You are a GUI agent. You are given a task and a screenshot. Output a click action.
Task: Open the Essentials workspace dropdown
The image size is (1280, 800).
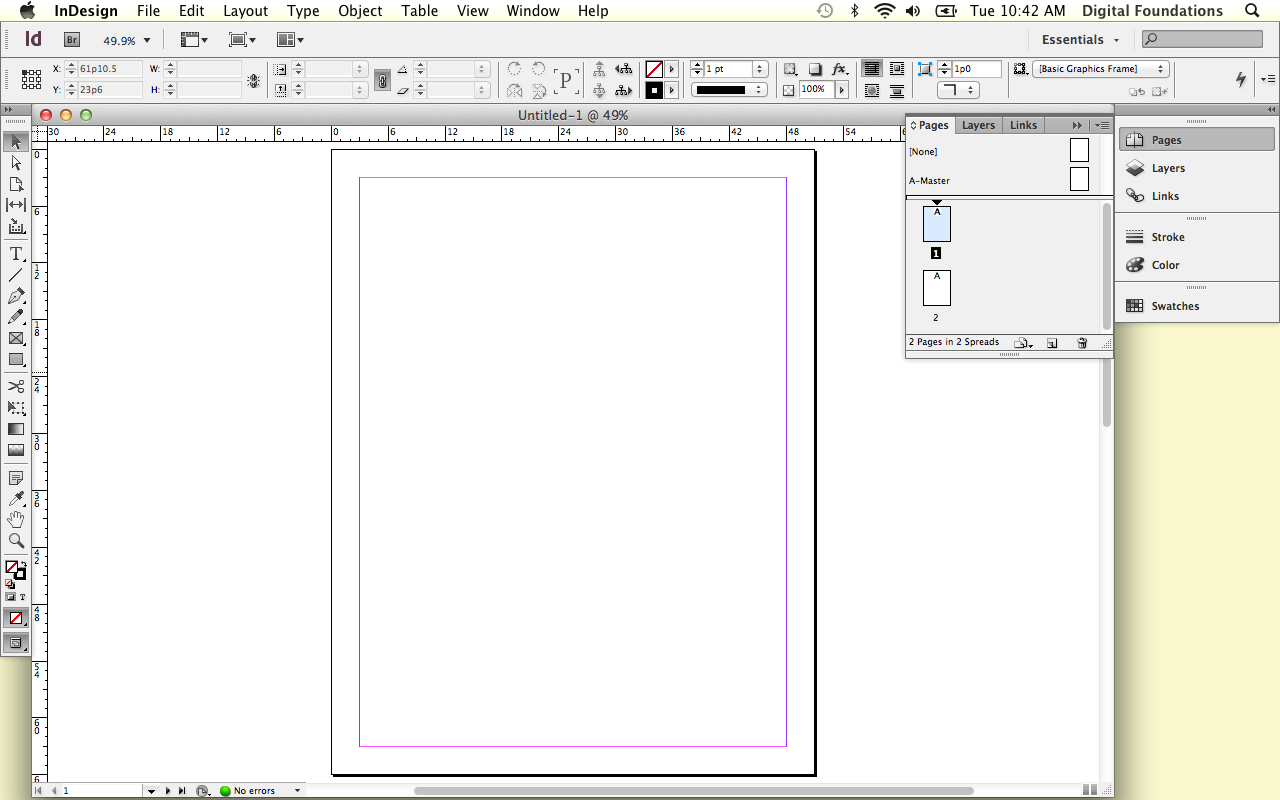1080,40
